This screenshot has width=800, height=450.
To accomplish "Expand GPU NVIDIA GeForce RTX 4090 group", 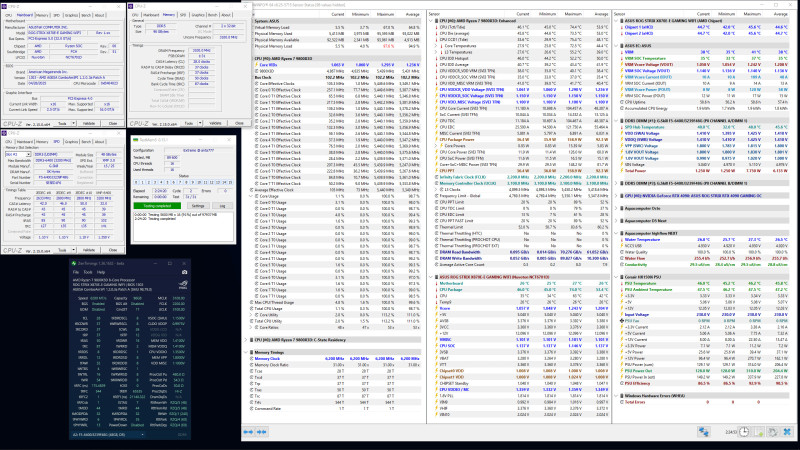I will 616,196.
